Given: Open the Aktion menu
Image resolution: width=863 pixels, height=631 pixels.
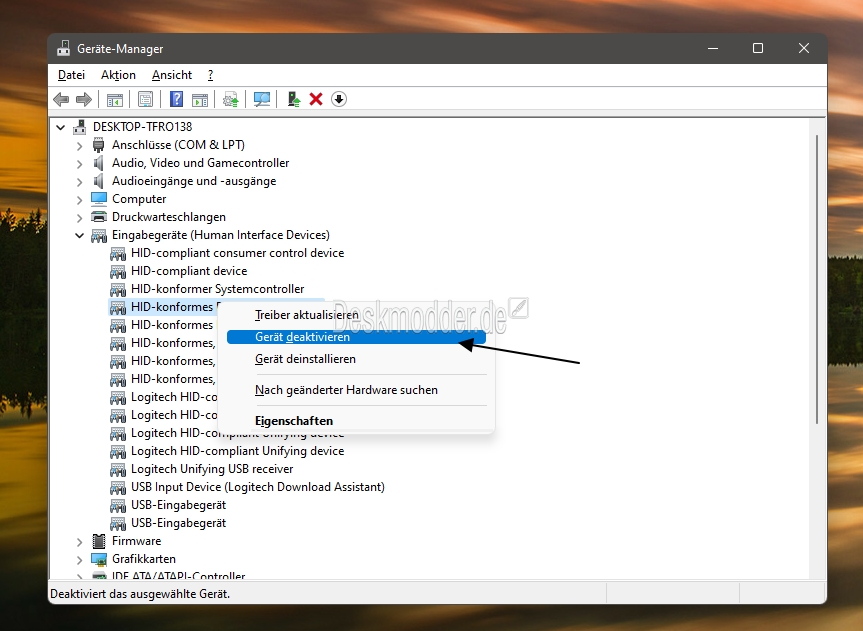Looking at the screenshot, I should point(118,75).
